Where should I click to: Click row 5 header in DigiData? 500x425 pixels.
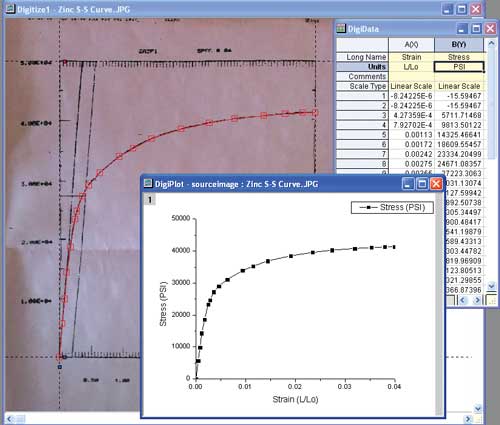point(362,135)
